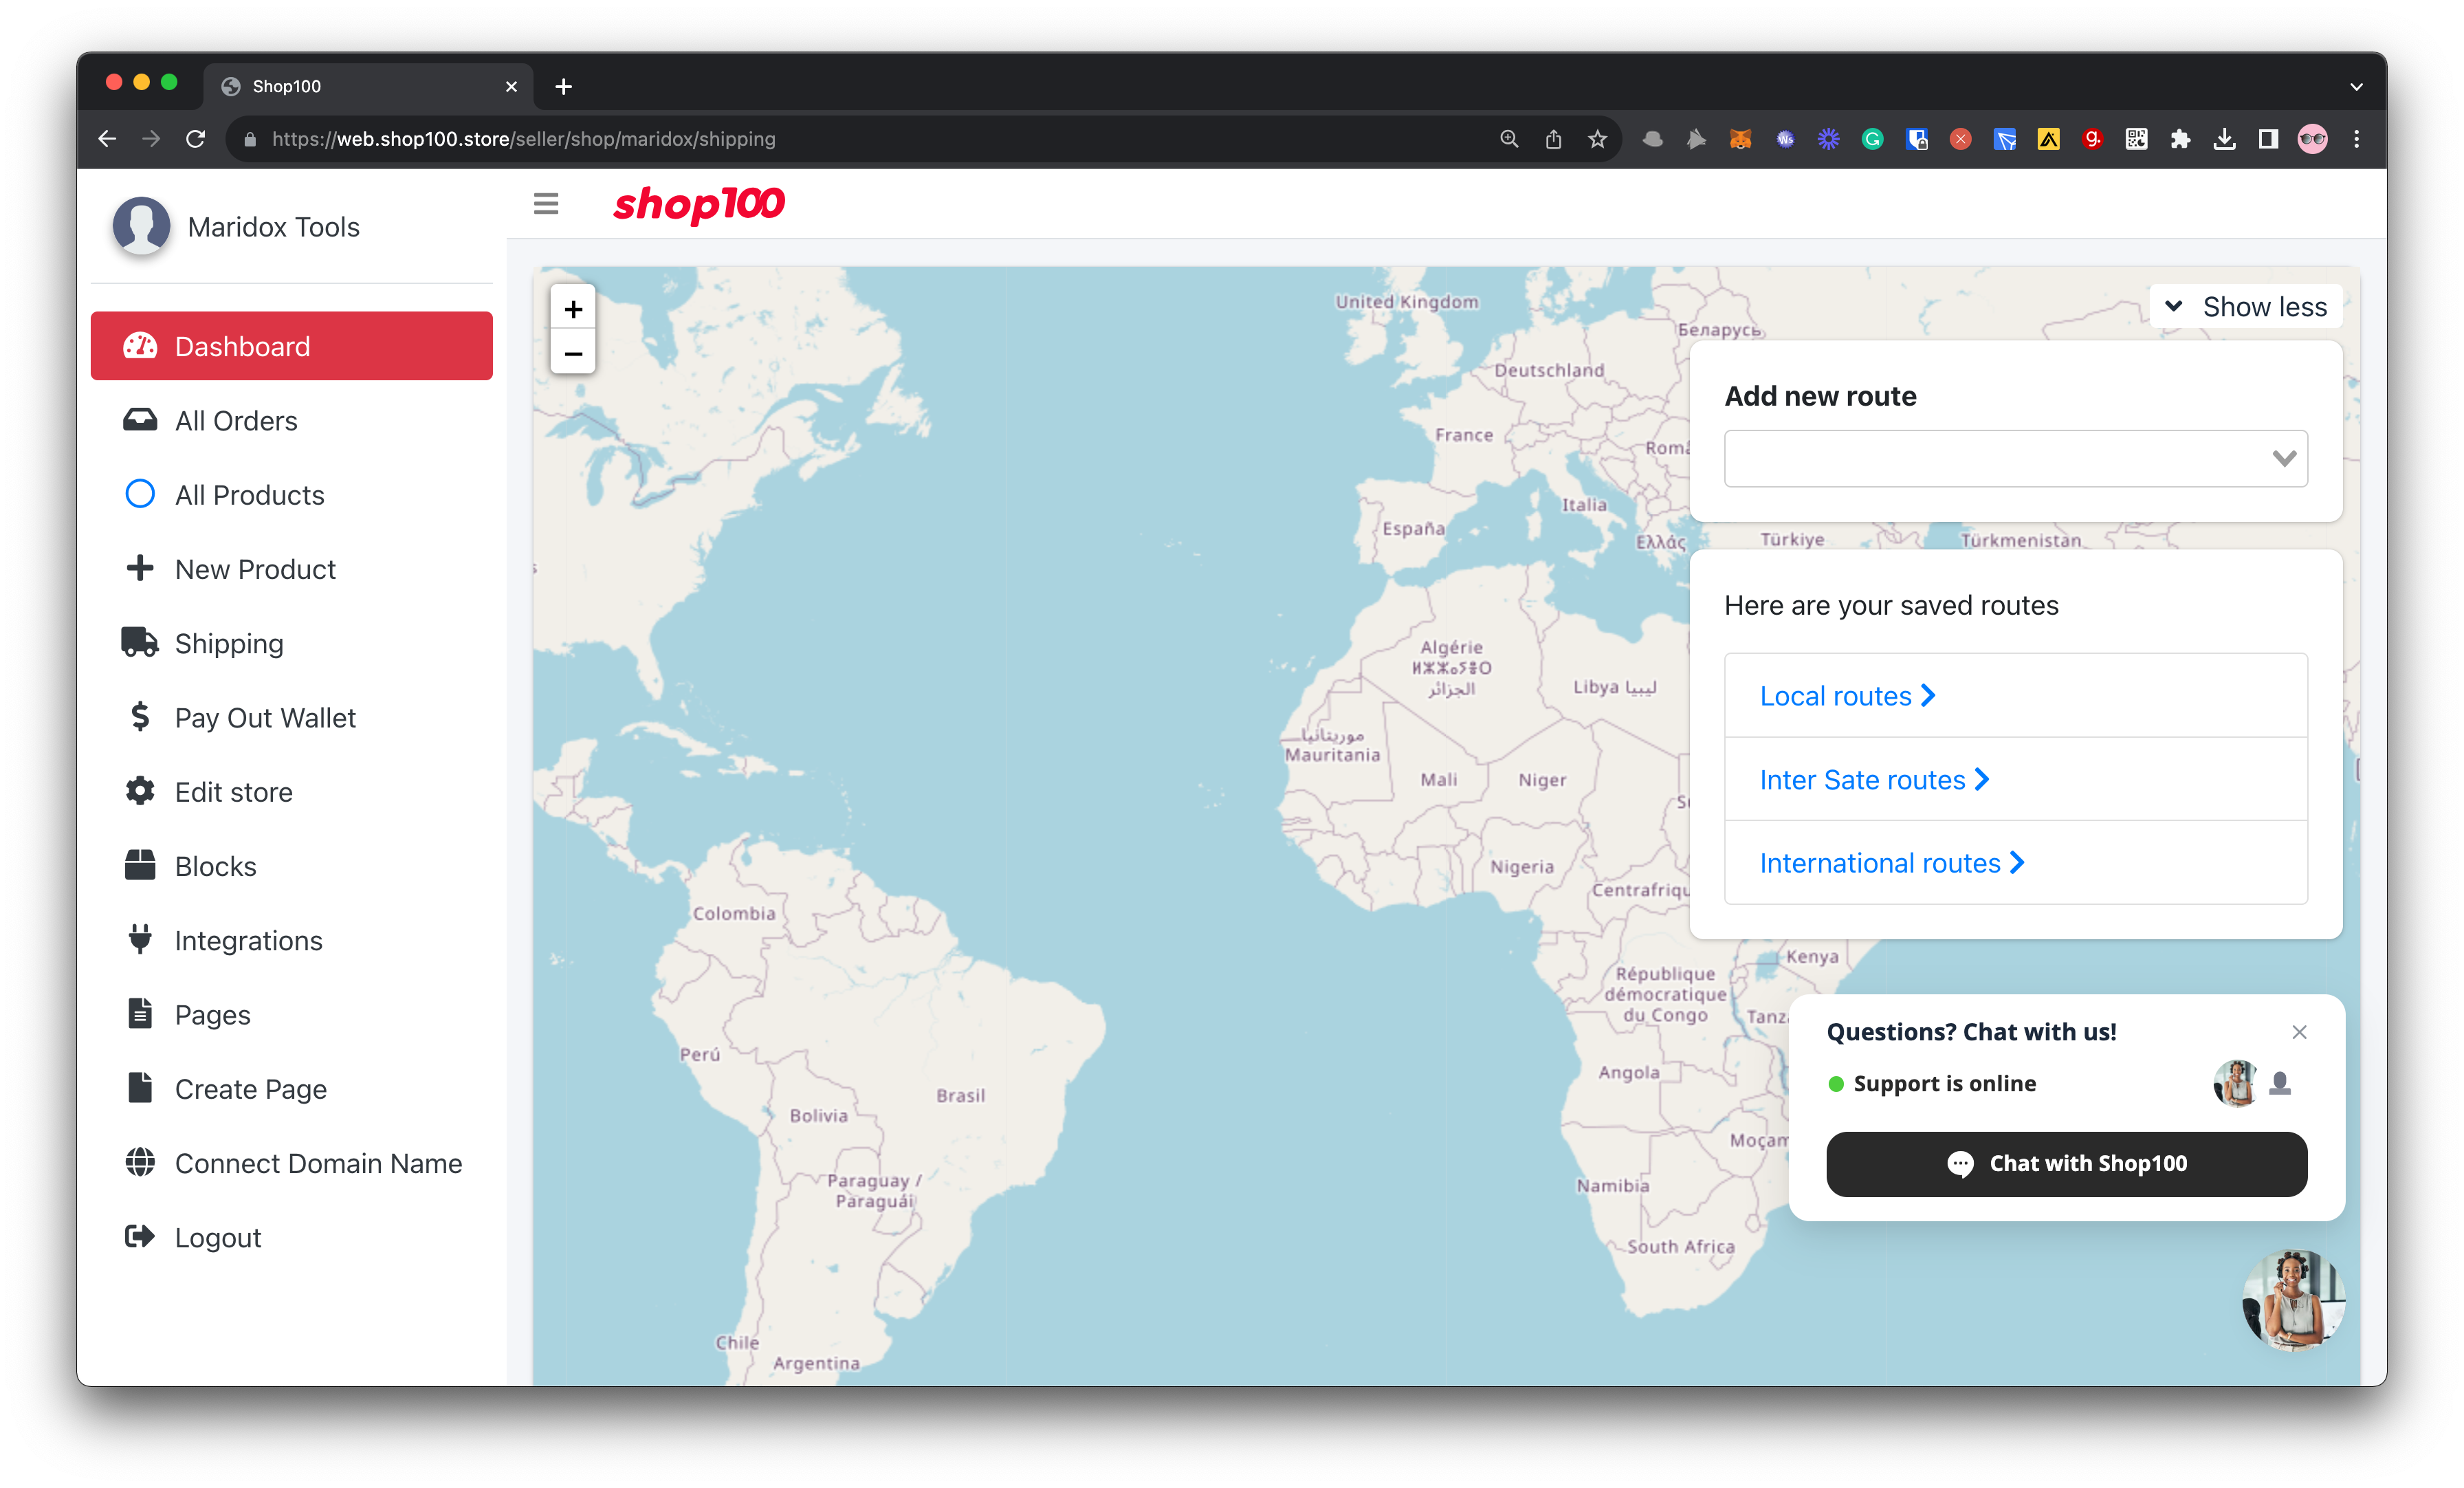
Task: Open the page zoom magnifier icon
Action: click(x=1509, y=139)
